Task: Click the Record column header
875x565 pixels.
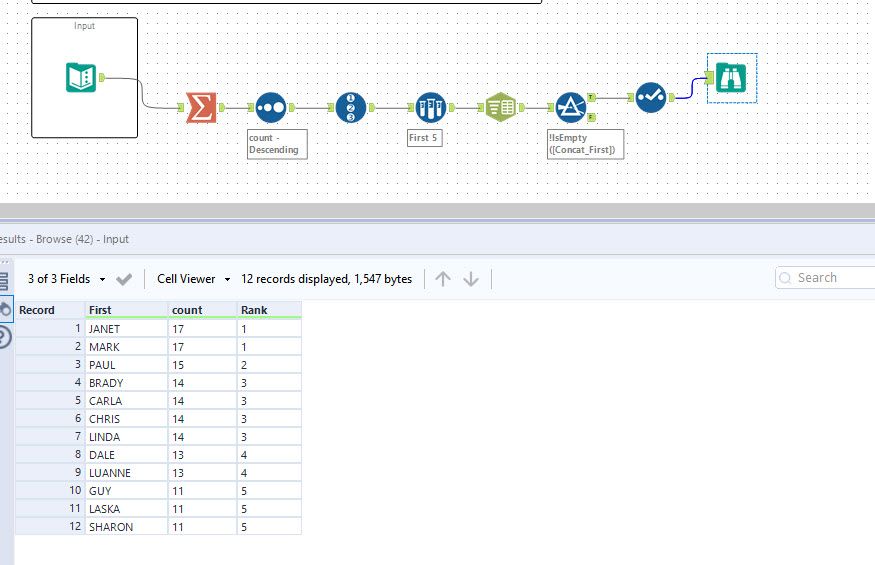Action: pyautogui.click(x=50, y=310)
